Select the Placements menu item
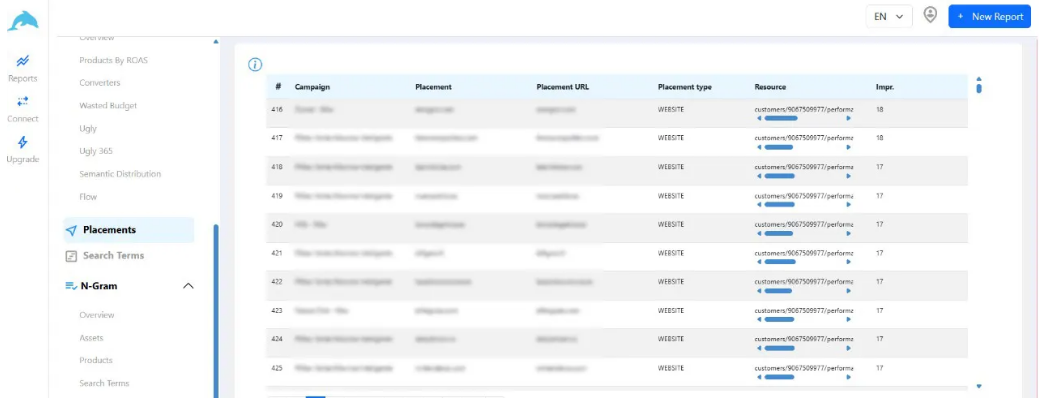1039x412 pixels. point(129,230)
